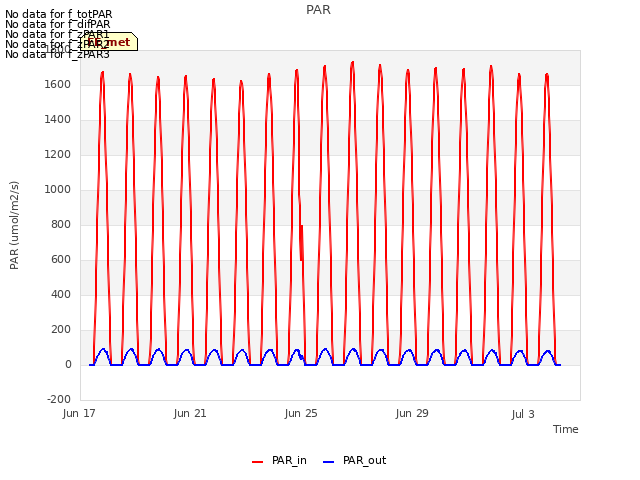Click the red PAR_in legend swatch
Screen dimensions: 640x480
pyautogui.click(x=258, y=462)
